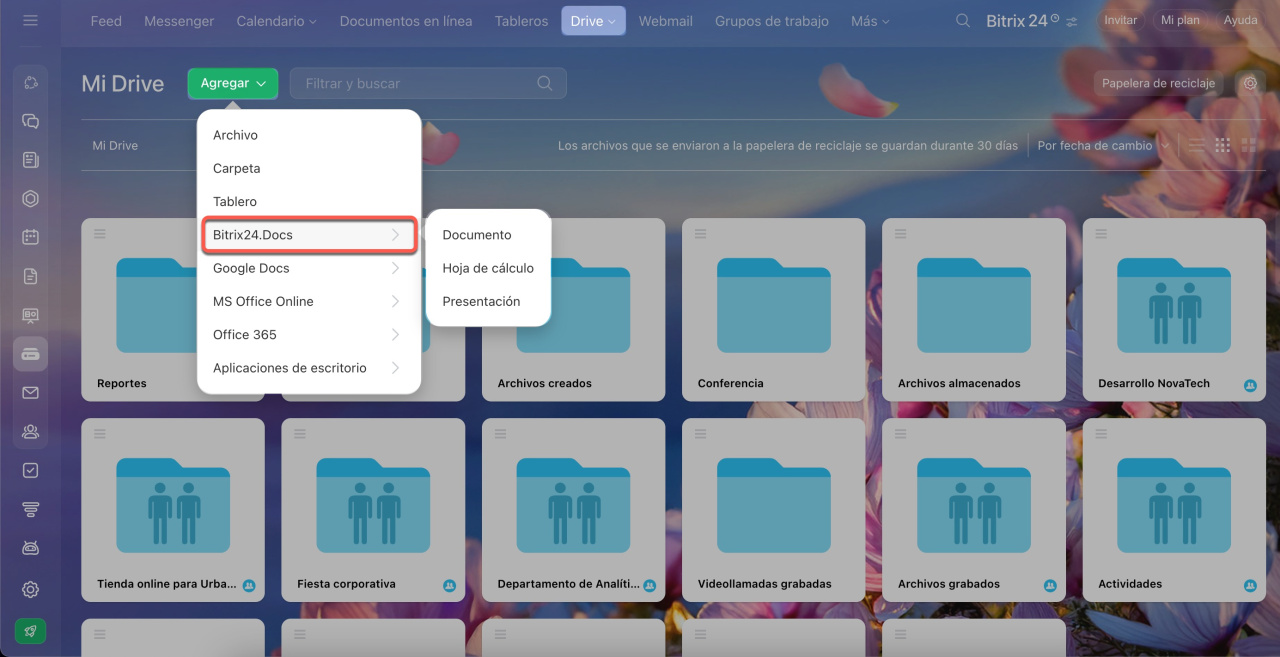
Task: Open Papelera de reciclaje
Action: (x=1158, y=83)
